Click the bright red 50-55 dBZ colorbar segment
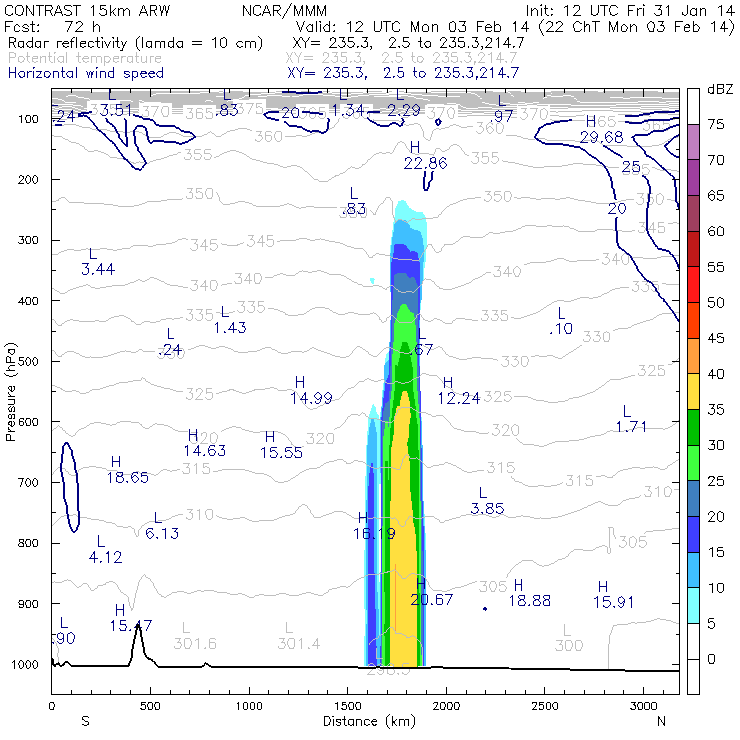 click(x=693, y=285)
